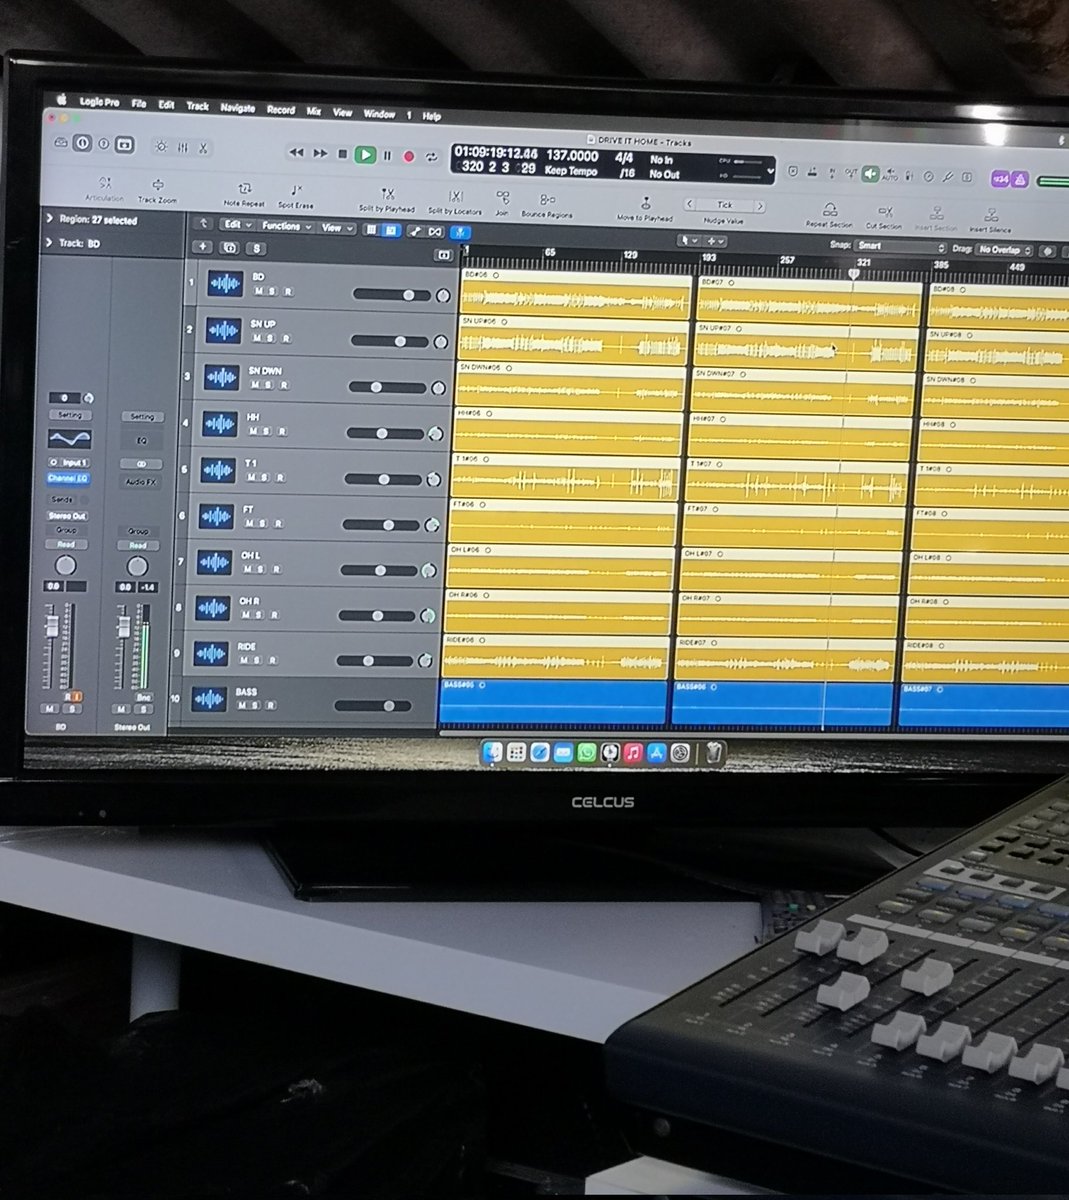
Task: Open the Mixer with the faders icon
Action: click(x=182, y=148)
